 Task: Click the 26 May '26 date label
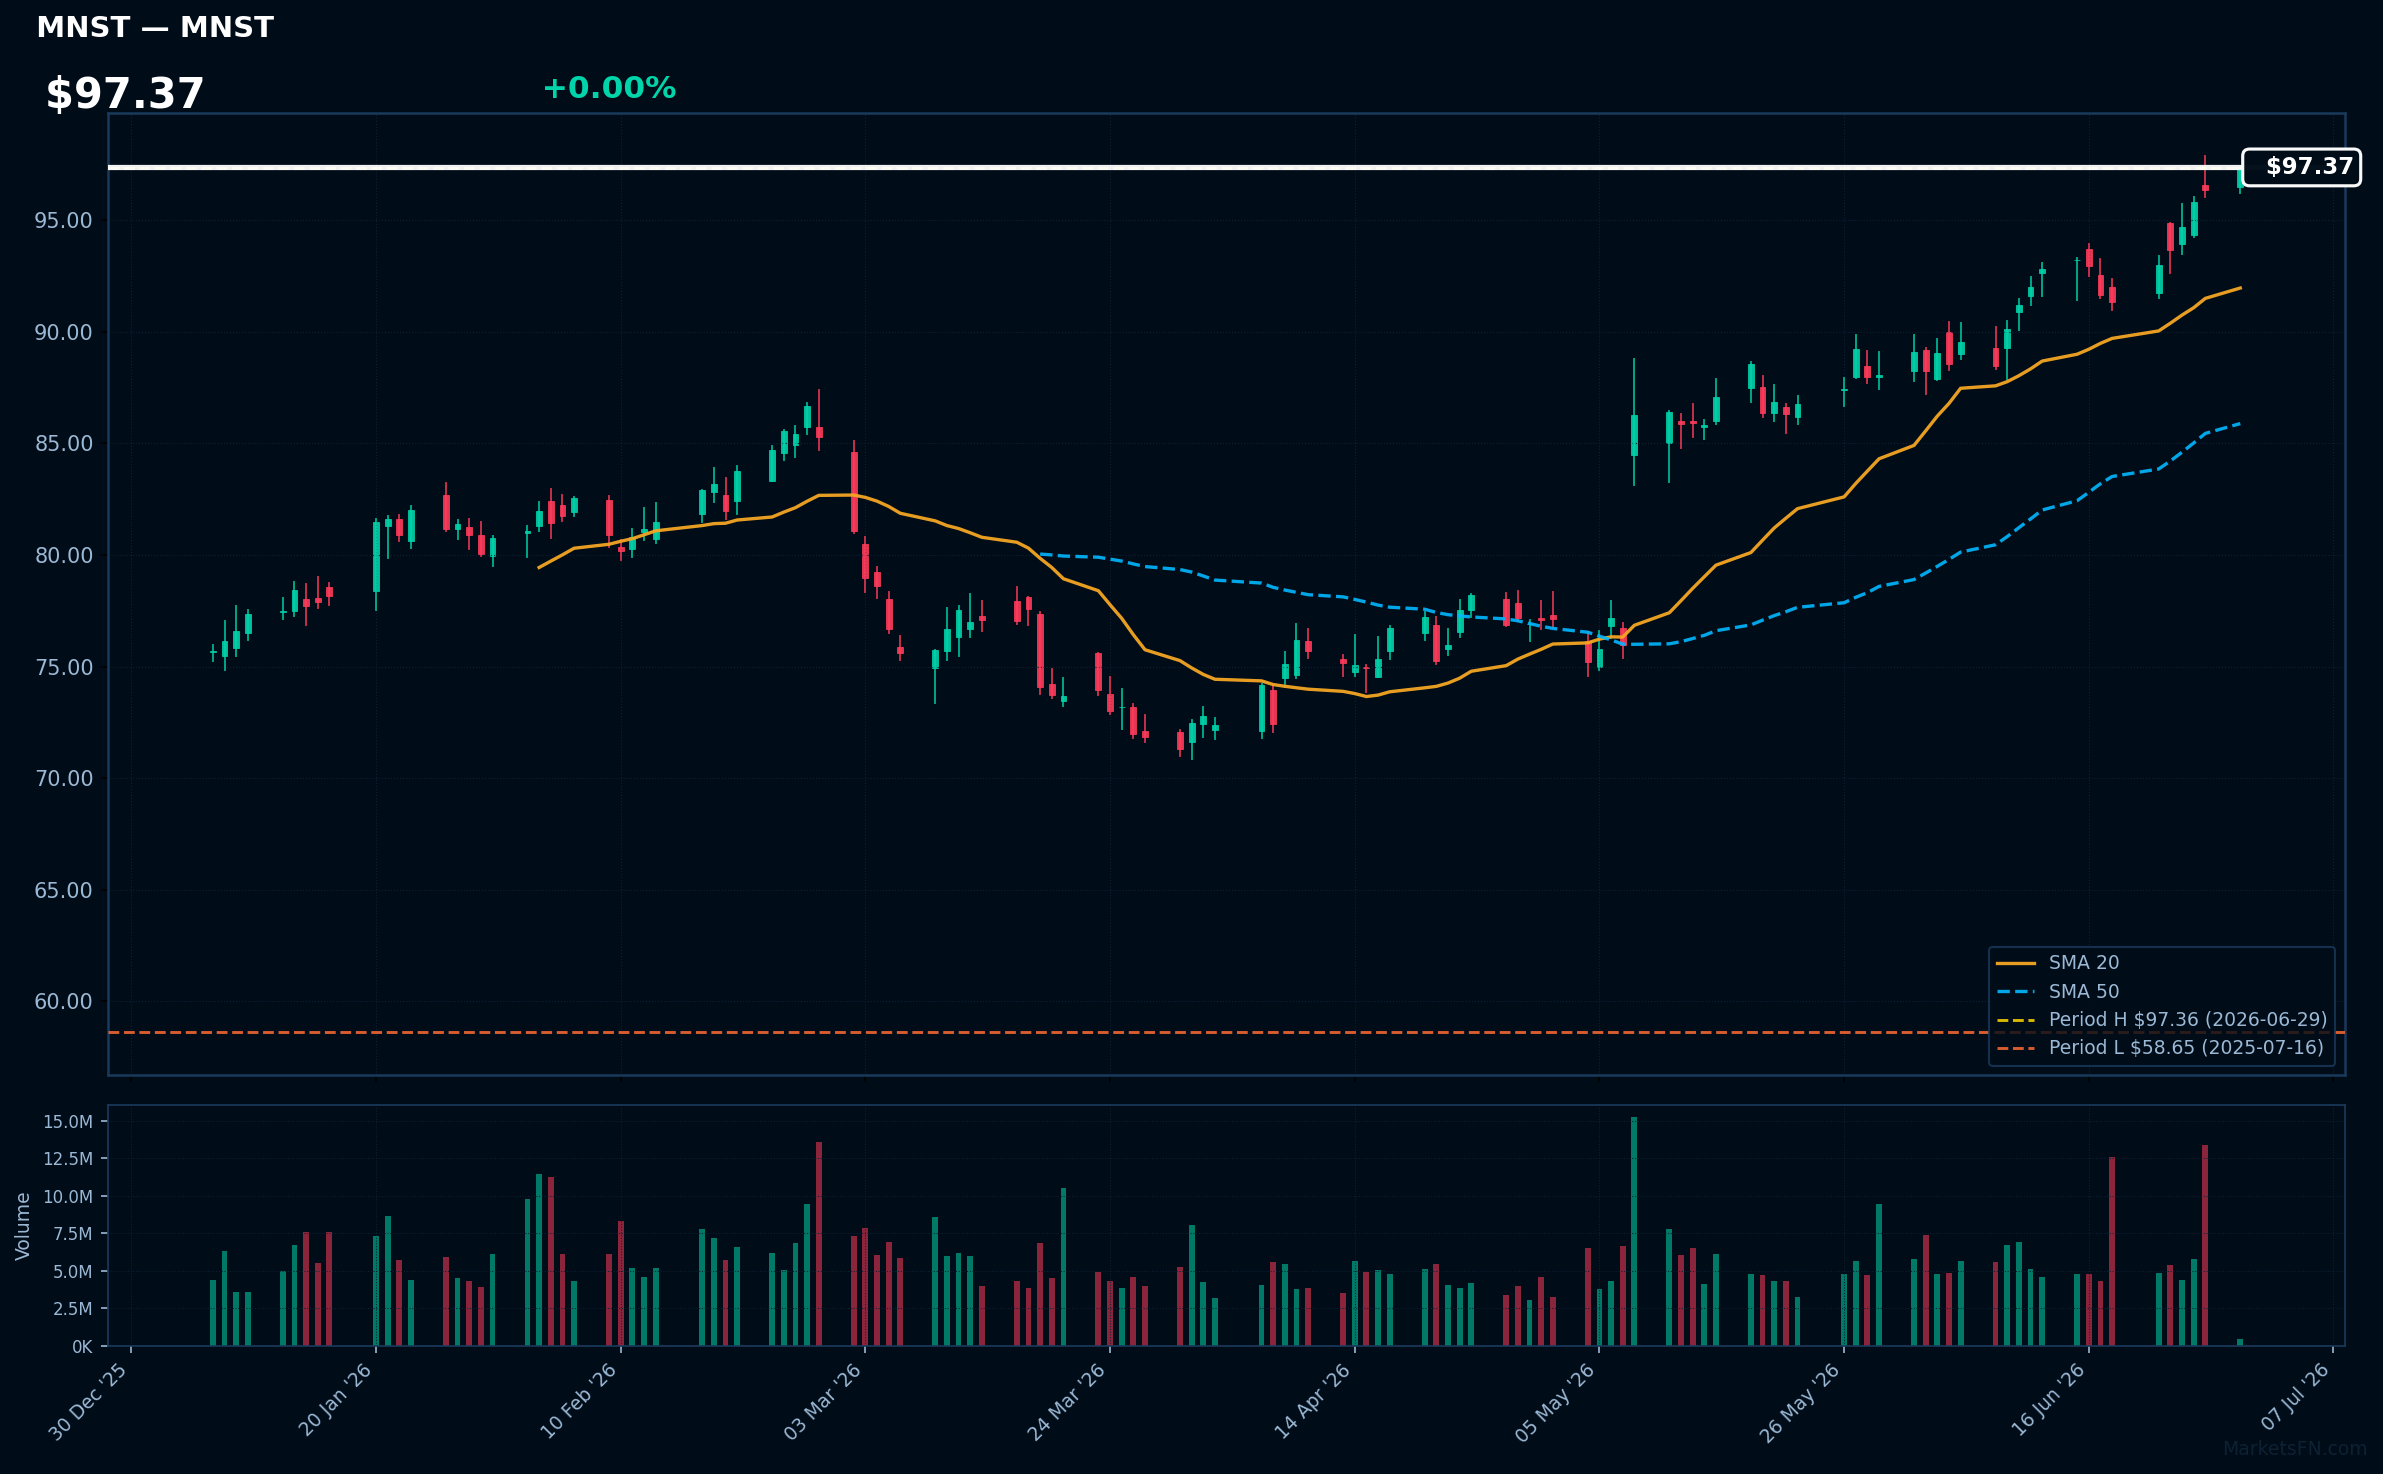pos(1800,1401)
